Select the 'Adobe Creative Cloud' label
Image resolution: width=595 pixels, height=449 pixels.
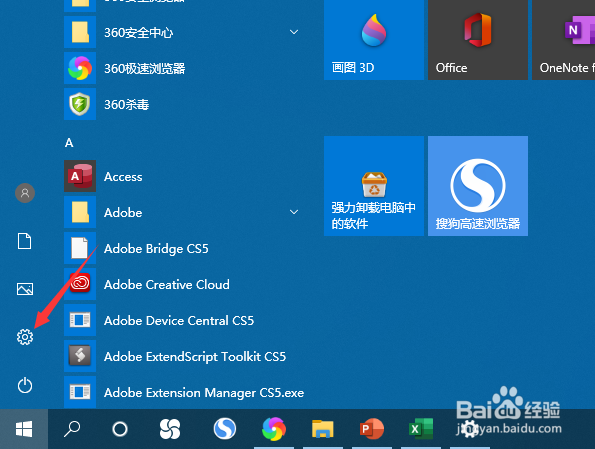[167, 284]
